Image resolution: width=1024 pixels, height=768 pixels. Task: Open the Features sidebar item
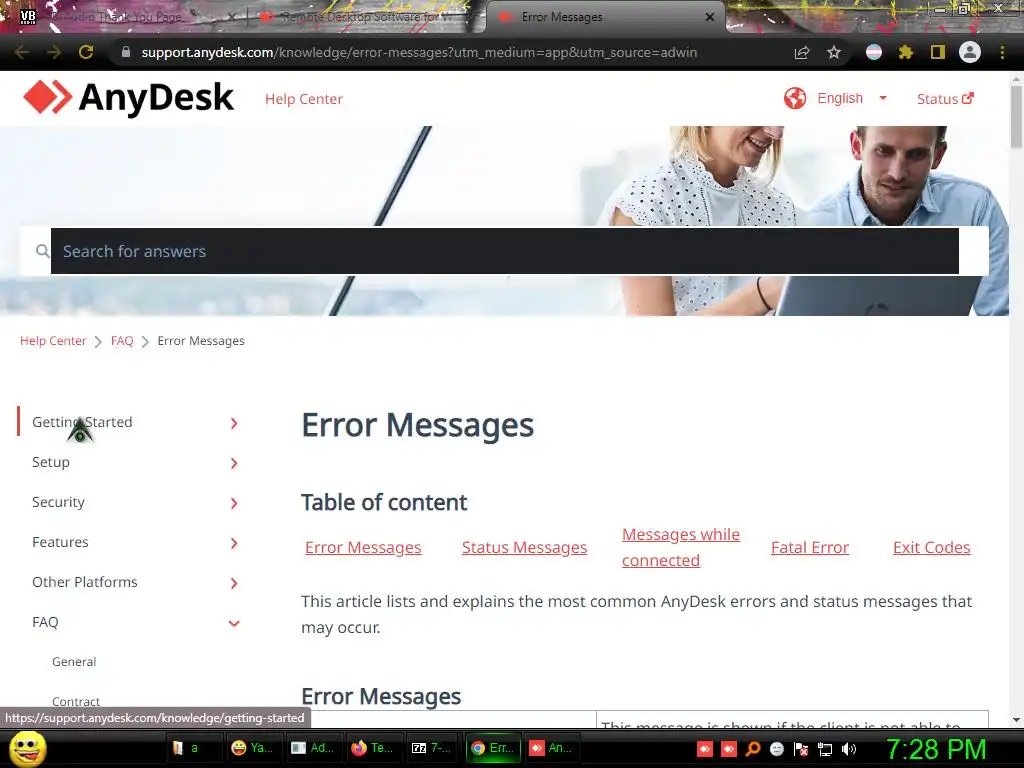click(x=60, y=541)
